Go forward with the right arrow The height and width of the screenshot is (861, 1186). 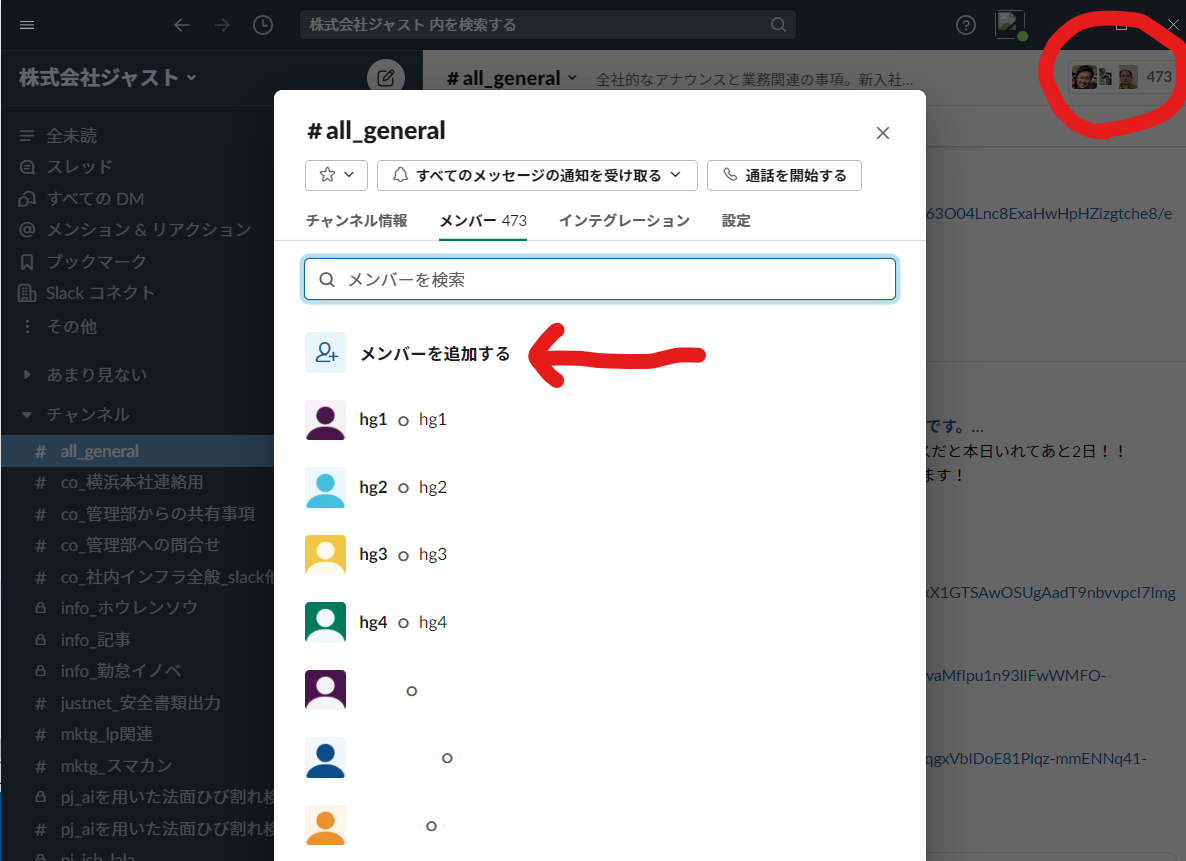click(222, 25)
